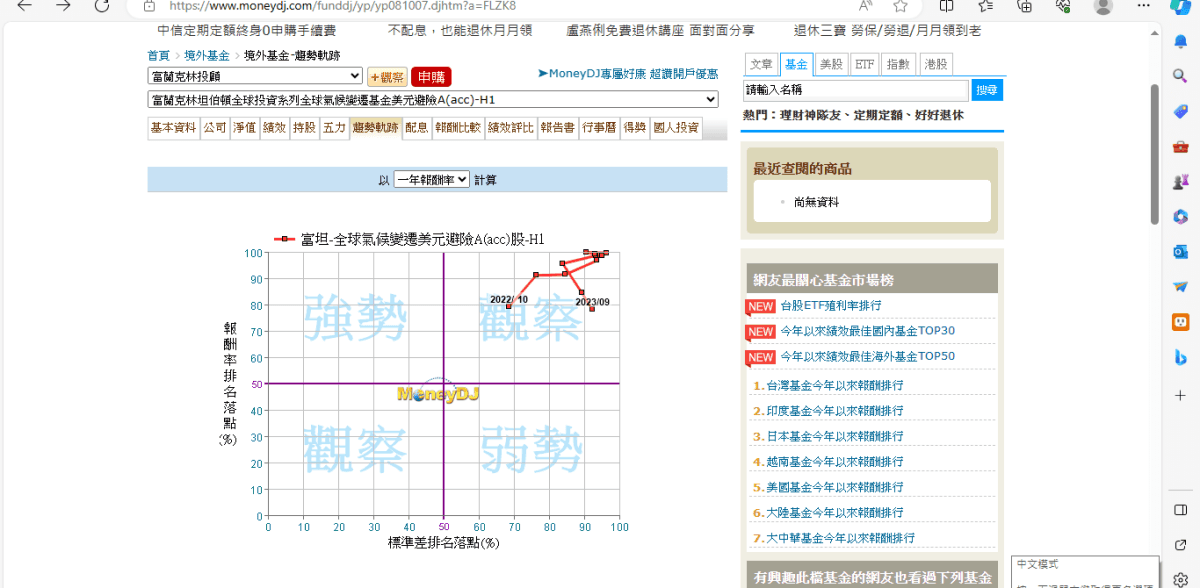Open the sidebar settings gear
Screen dimensions: 1200x588
click(x=1180, y=578)
